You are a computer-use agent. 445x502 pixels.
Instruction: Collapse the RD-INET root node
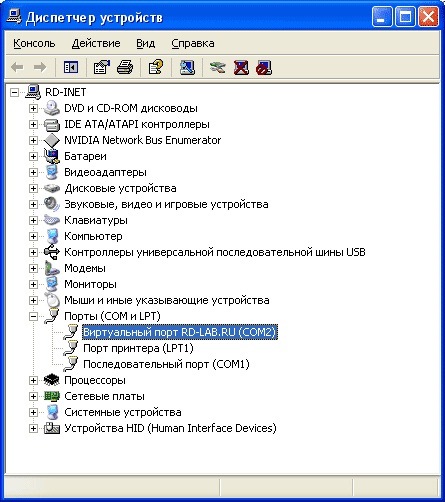click(14, 92)
